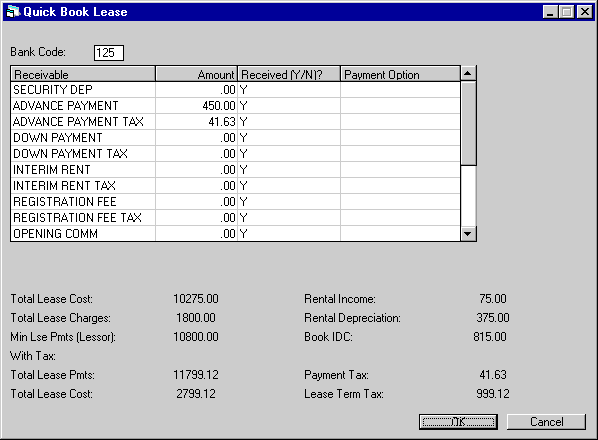Click the Bank Code input field

click(x=109, y=53)
